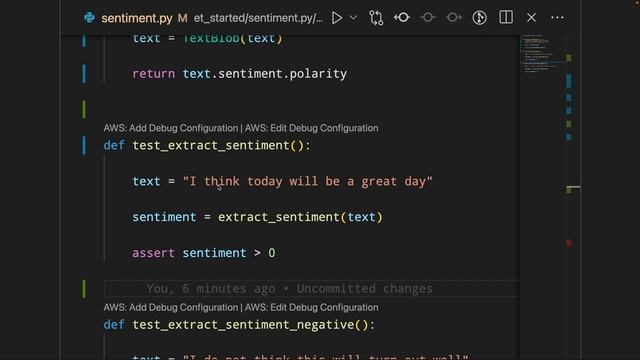Click the return text.sentiment.polarity line

239,74
